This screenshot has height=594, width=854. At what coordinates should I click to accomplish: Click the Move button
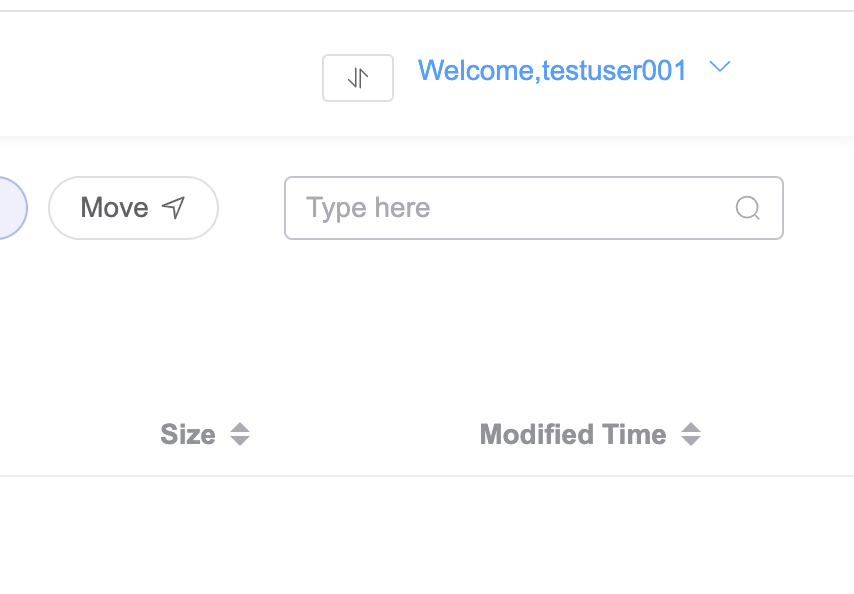(133, 208)
